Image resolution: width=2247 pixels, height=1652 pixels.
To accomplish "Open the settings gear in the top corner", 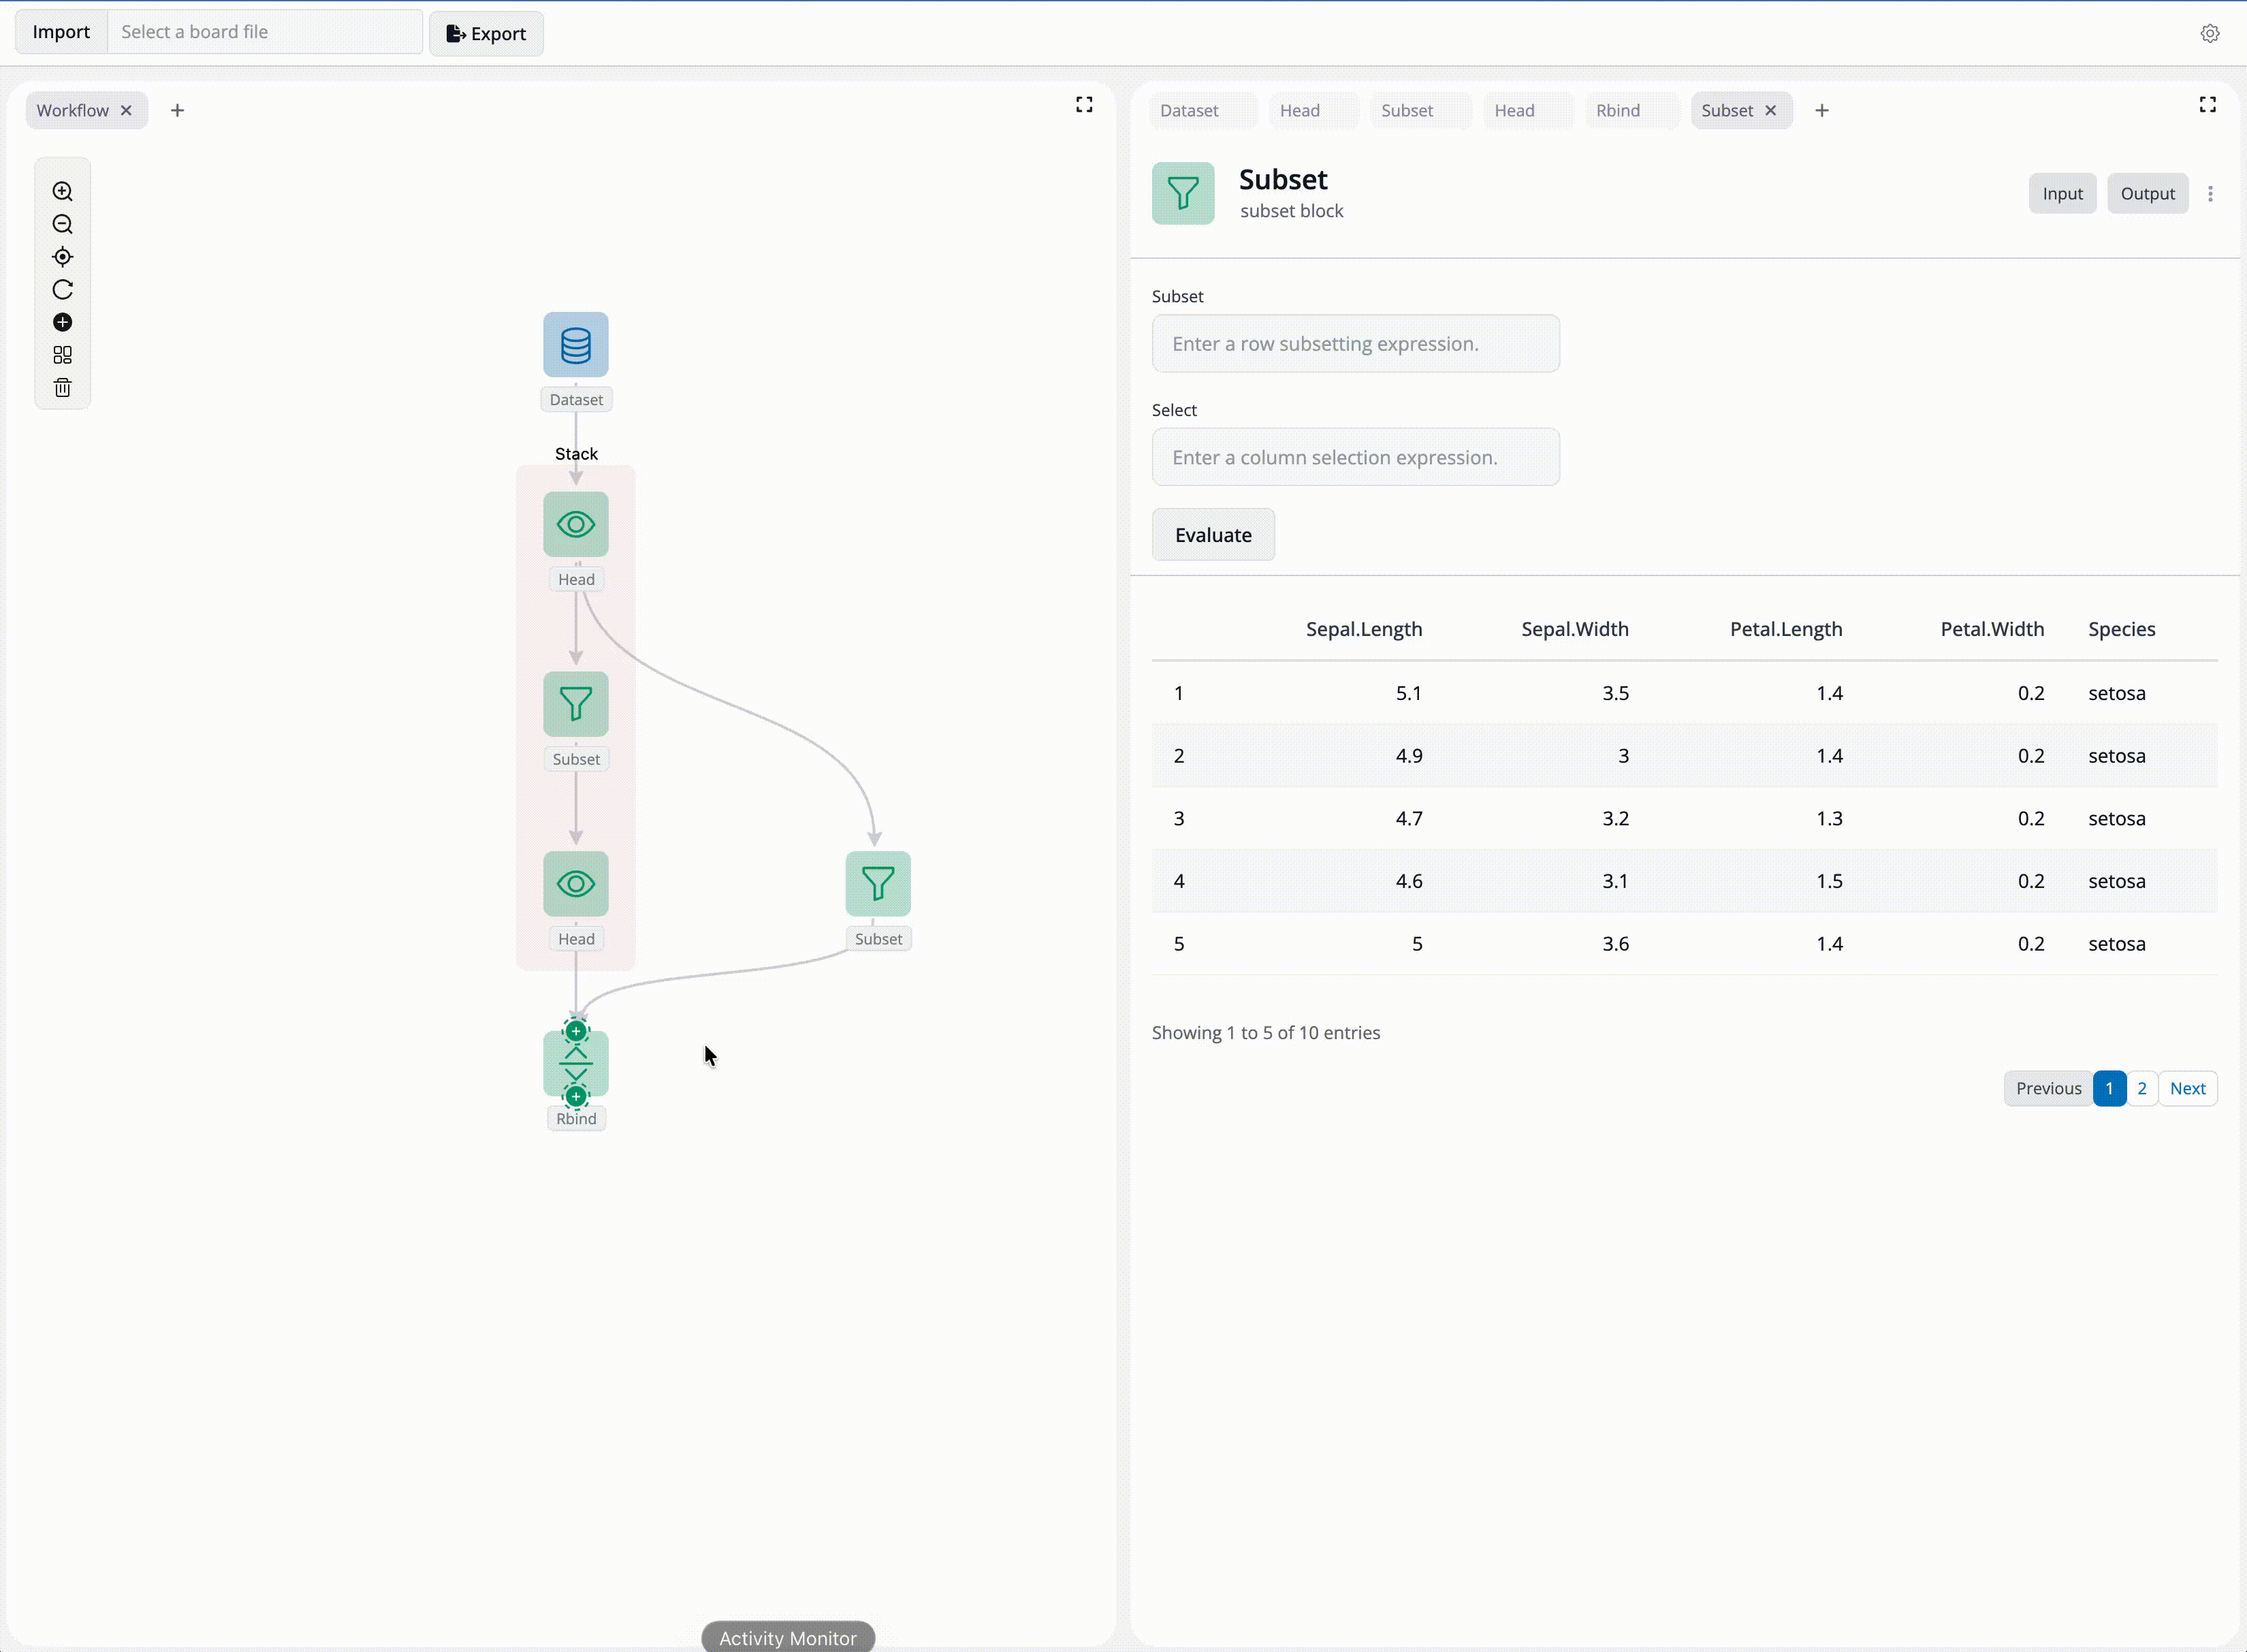I will [x=2210, y=32].
